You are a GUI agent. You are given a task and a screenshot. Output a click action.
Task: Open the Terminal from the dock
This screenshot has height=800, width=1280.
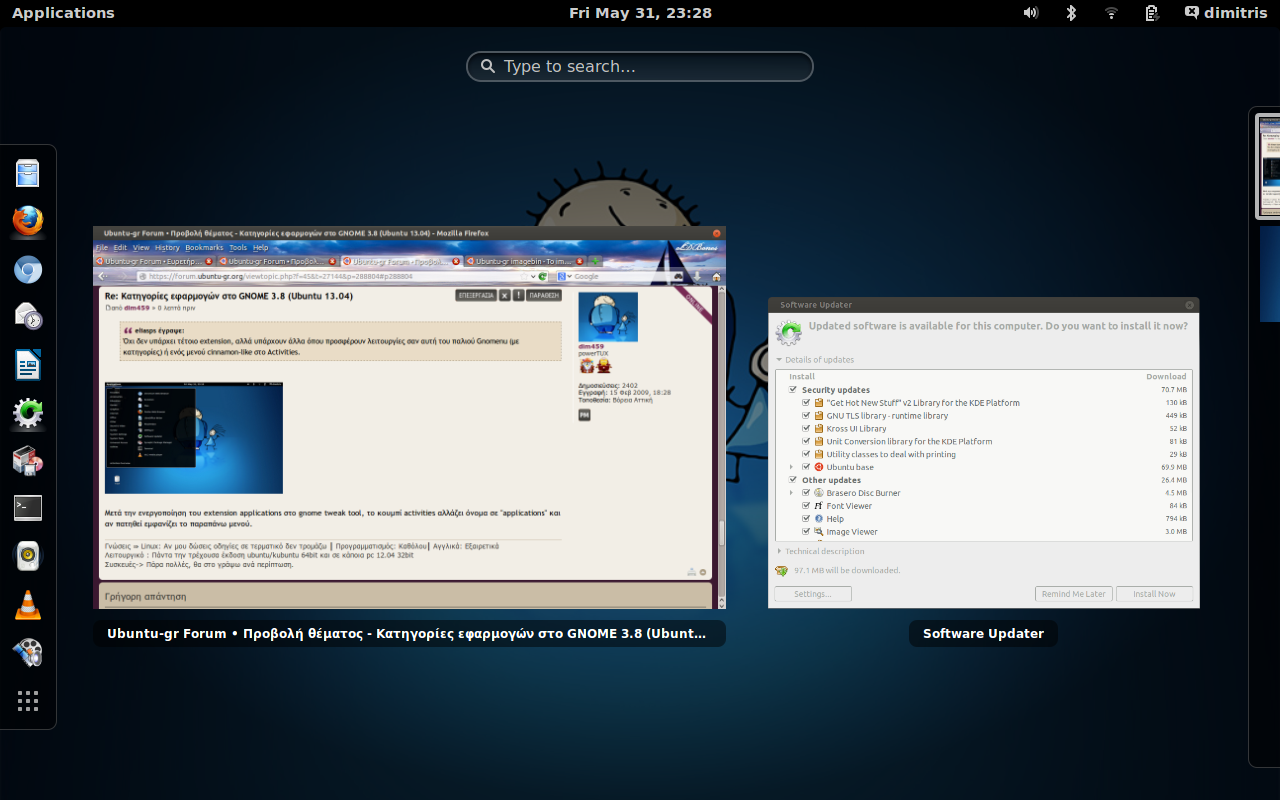pos(28,508)
